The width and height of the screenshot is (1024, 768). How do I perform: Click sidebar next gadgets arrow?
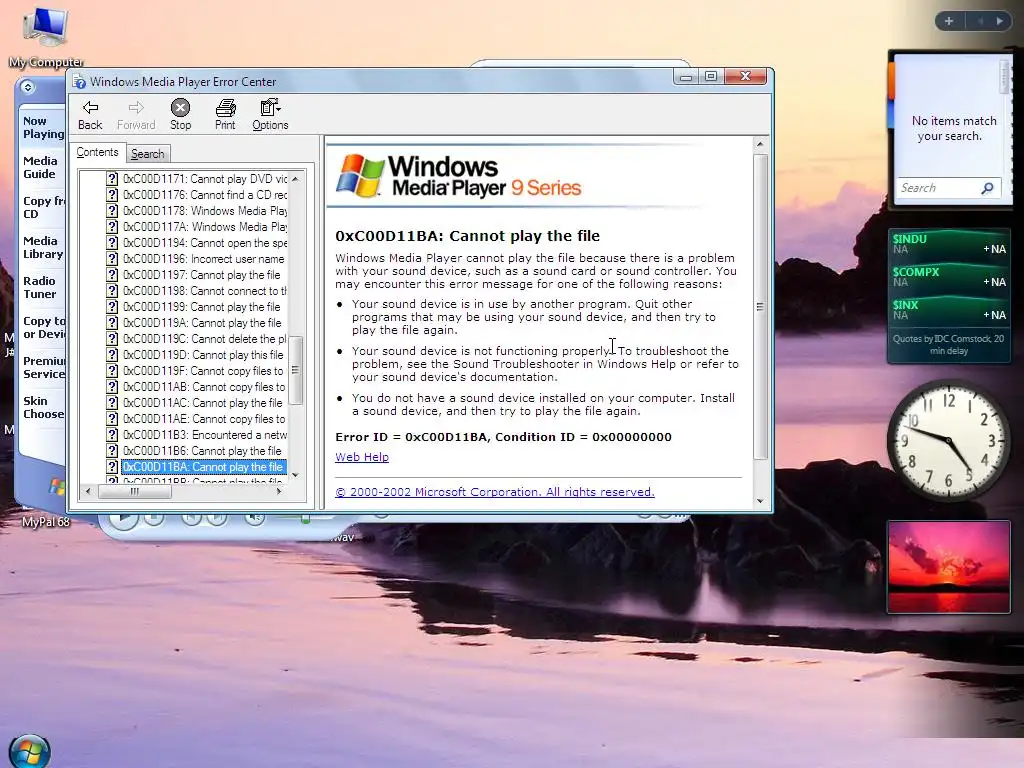click(999, 21)
